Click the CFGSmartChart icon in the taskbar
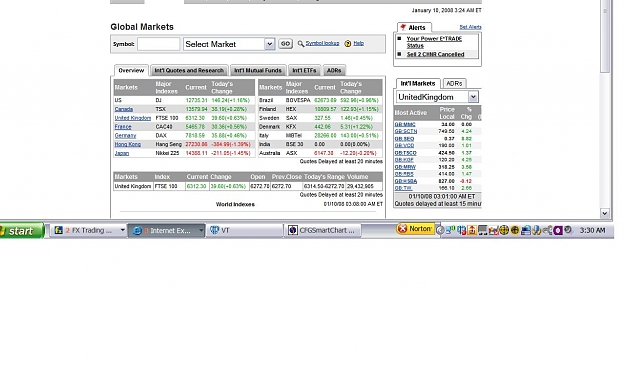This screenshot has height=391, width=625. [293, 230]
